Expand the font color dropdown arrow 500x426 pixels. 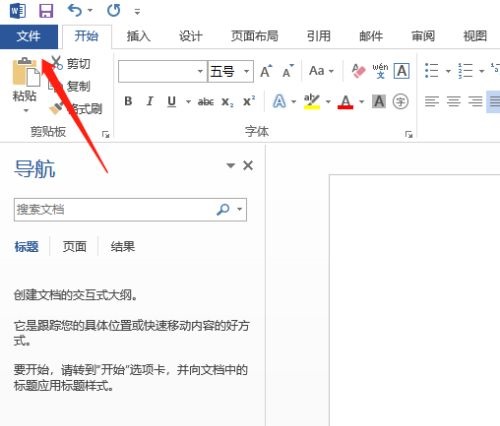coord(362,102)
